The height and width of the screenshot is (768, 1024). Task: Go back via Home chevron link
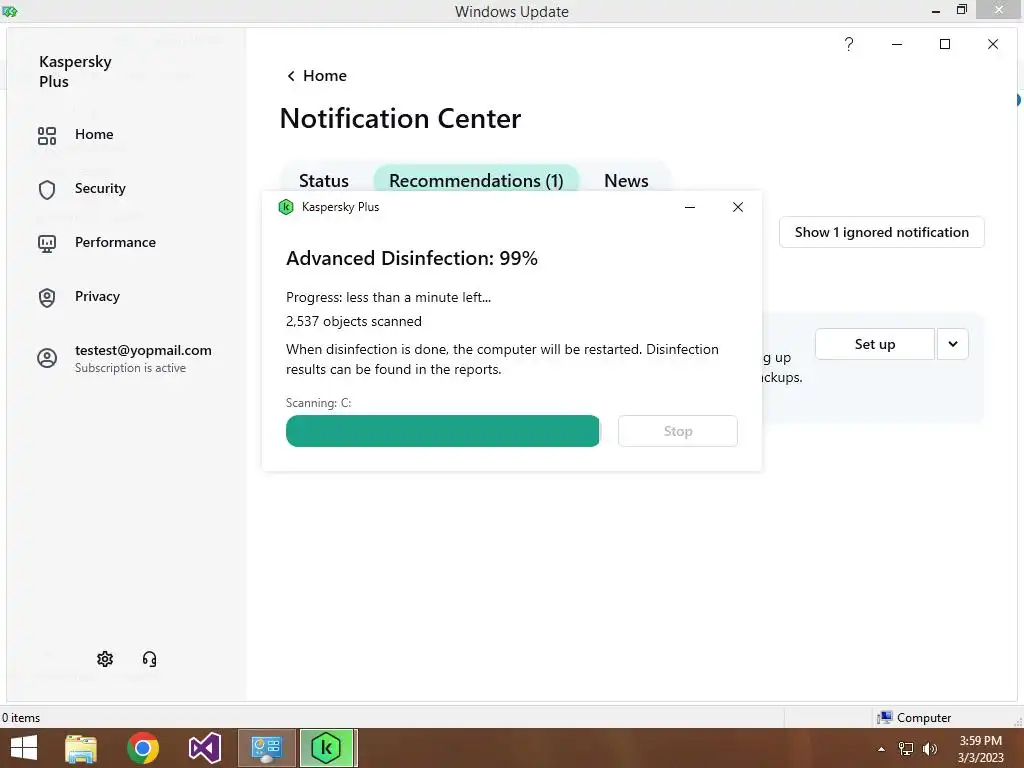coord(317,76)
